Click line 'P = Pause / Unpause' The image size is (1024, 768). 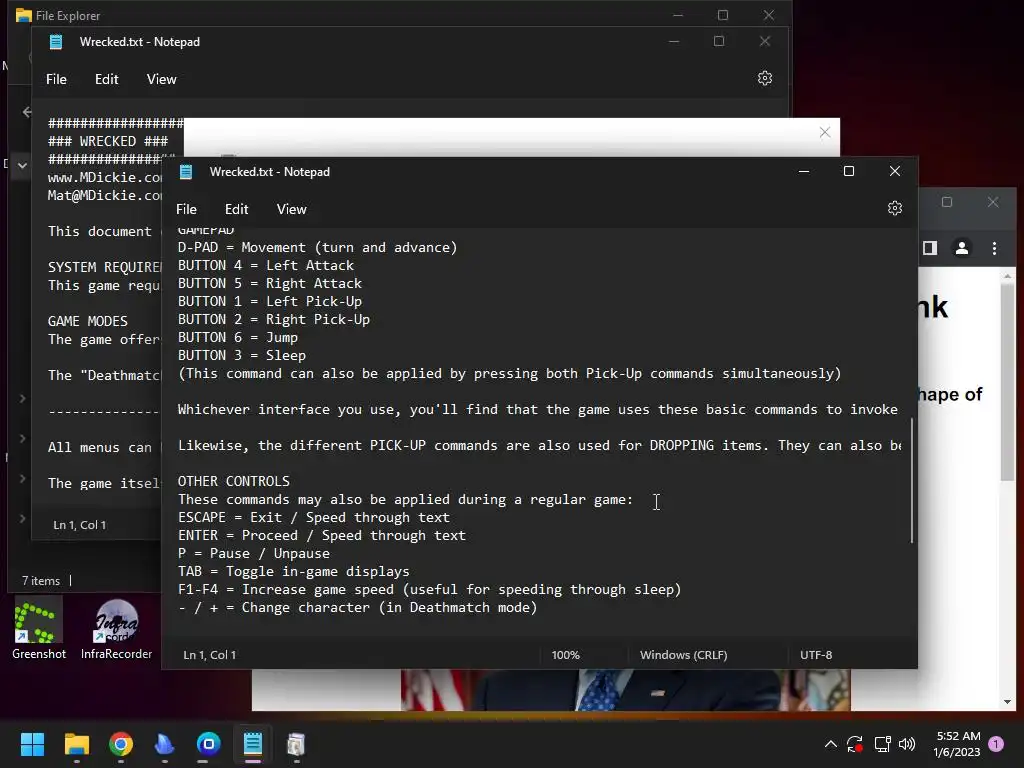pos(254,553)
